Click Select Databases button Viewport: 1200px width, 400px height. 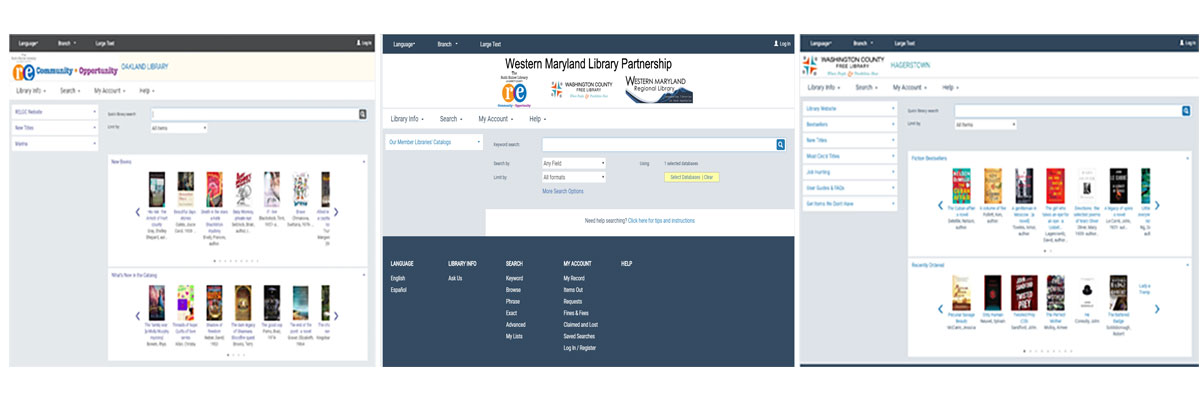691,177
